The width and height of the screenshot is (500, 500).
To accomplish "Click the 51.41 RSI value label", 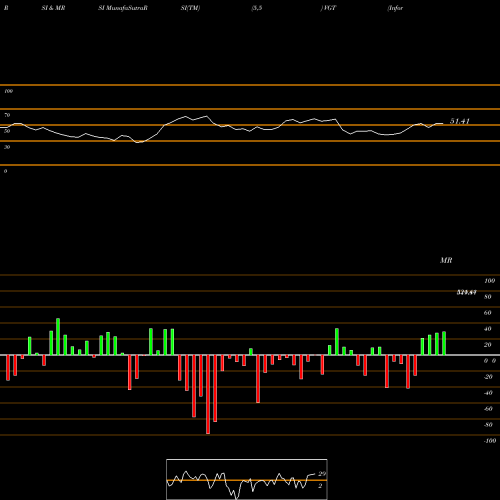I will (460, 121).
